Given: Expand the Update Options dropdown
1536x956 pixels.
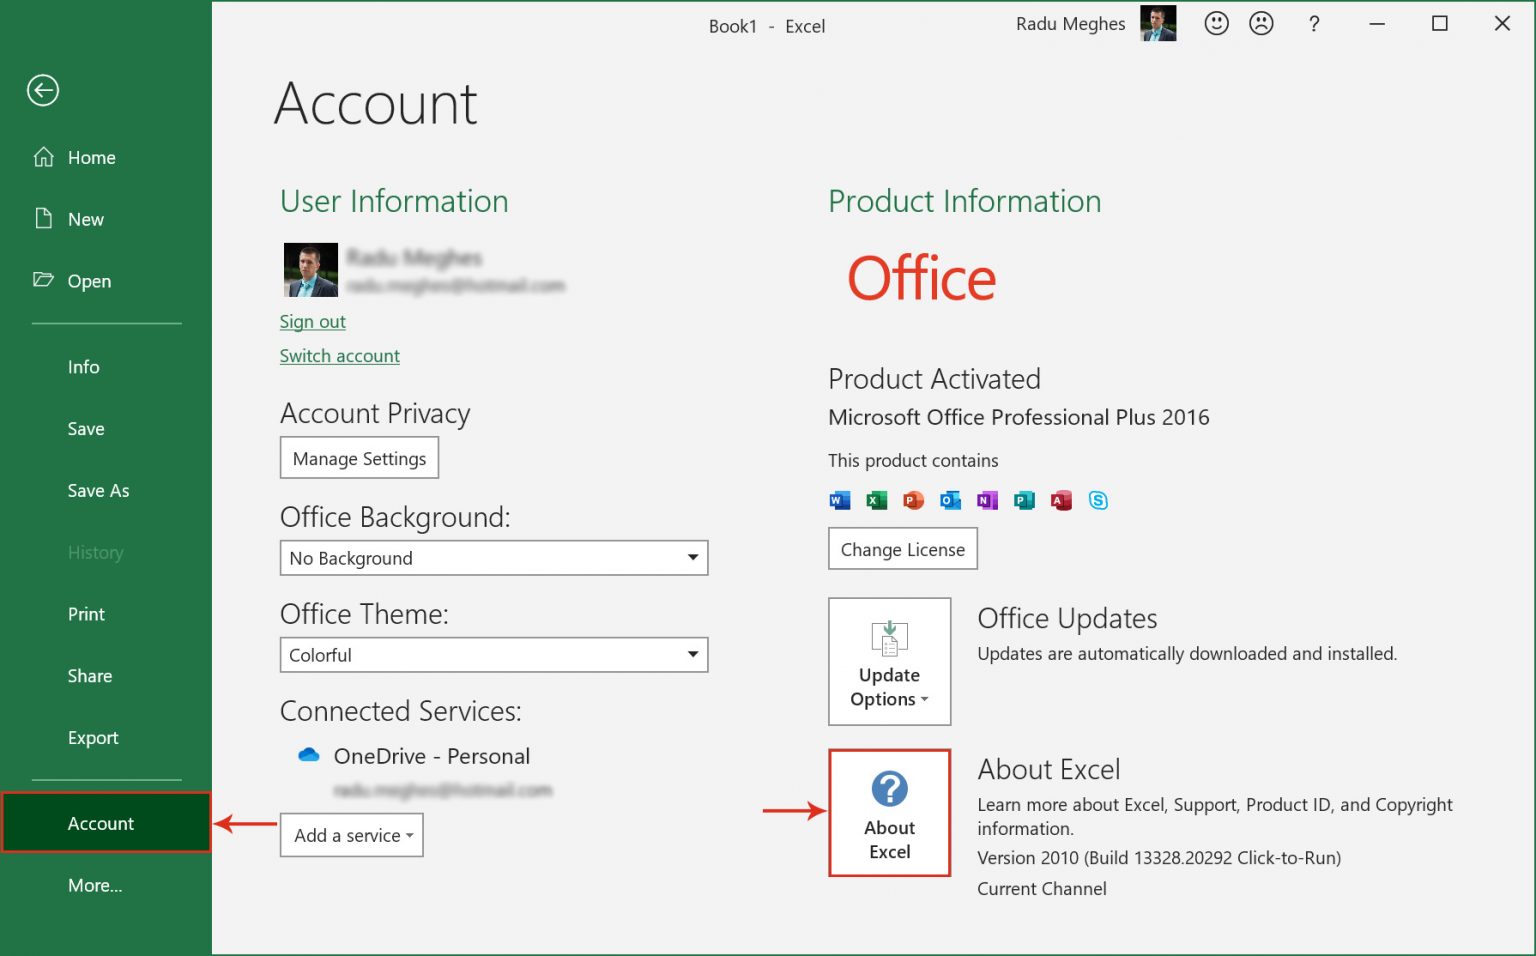Looking at the screenshot, I should pyautogui.click(x=888, y=661).
